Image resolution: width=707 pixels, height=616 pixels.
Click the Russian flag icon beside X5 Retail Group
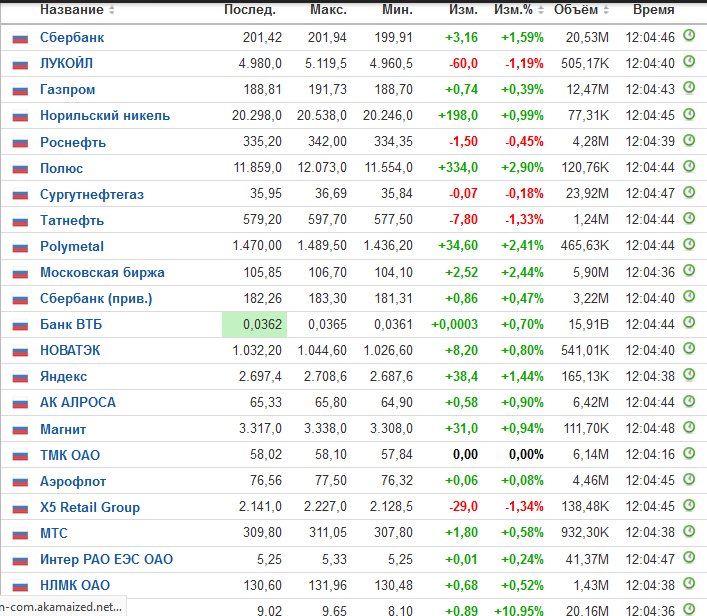pyautogui.click(x=20, y=508)
